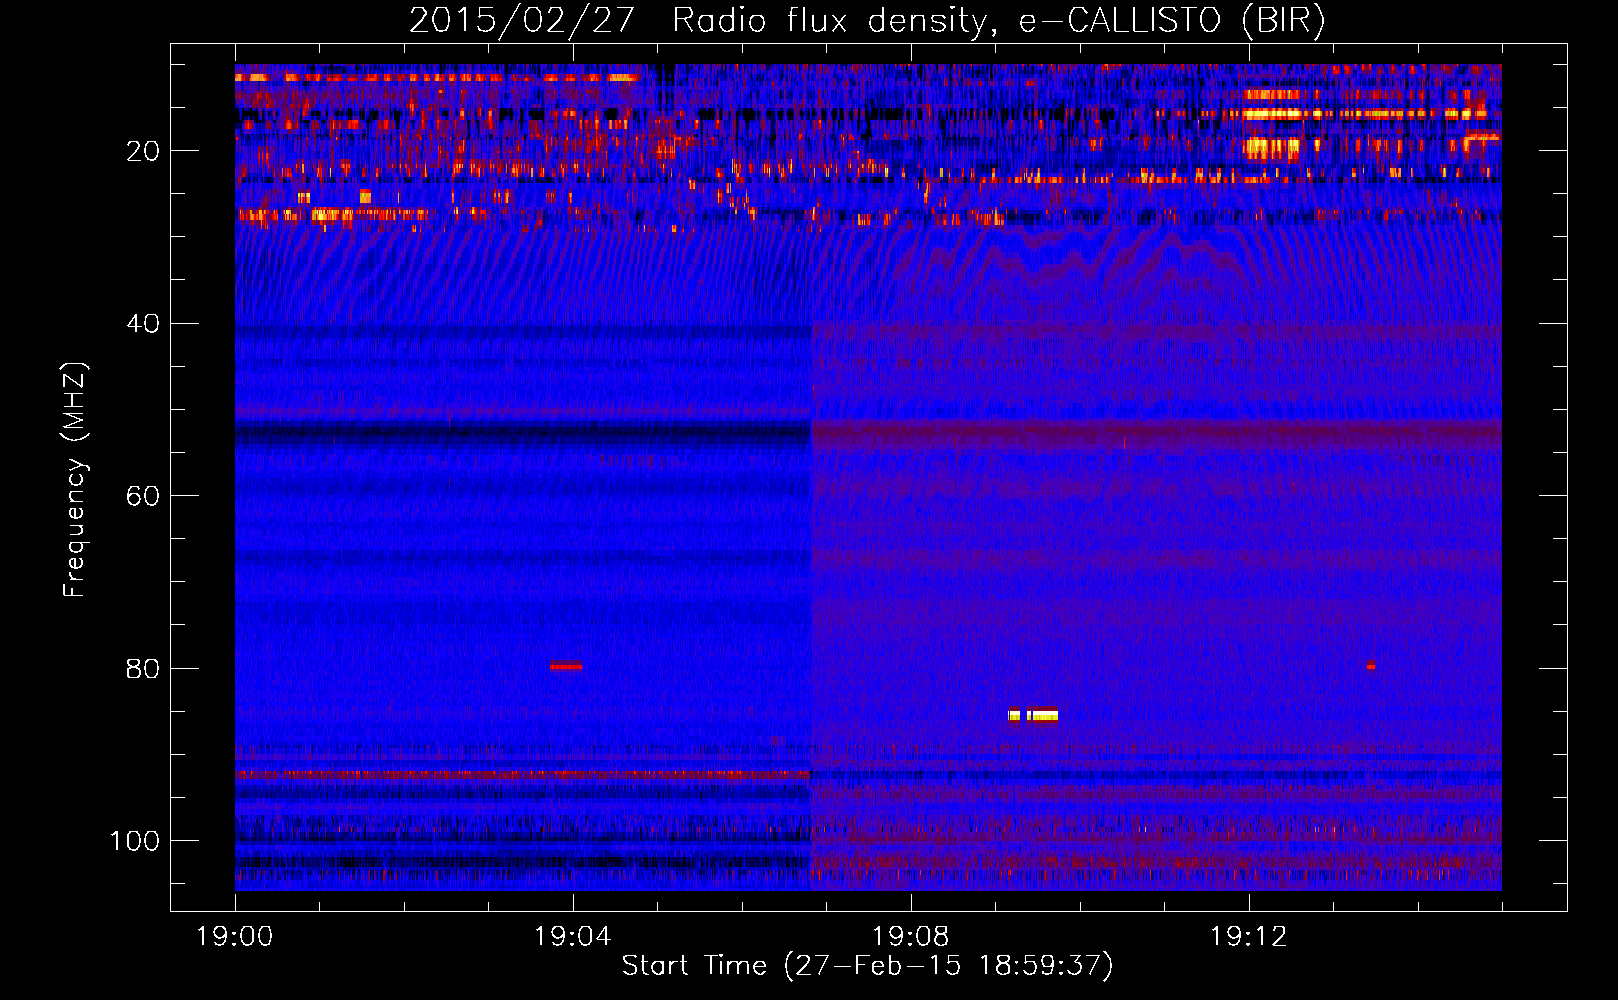
Task: Click the '19:08' time tick label
Action: tap(911, 937)
